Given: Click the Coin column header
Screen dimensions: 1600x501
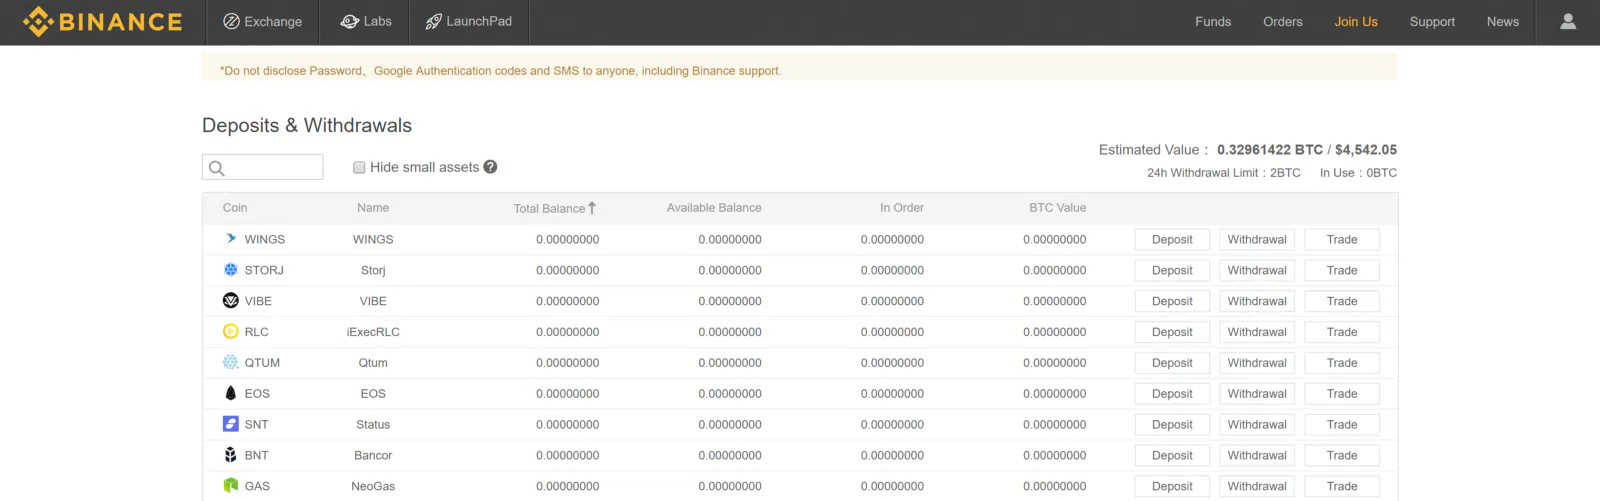Looking at the screenshot, I should coord(235,208).
